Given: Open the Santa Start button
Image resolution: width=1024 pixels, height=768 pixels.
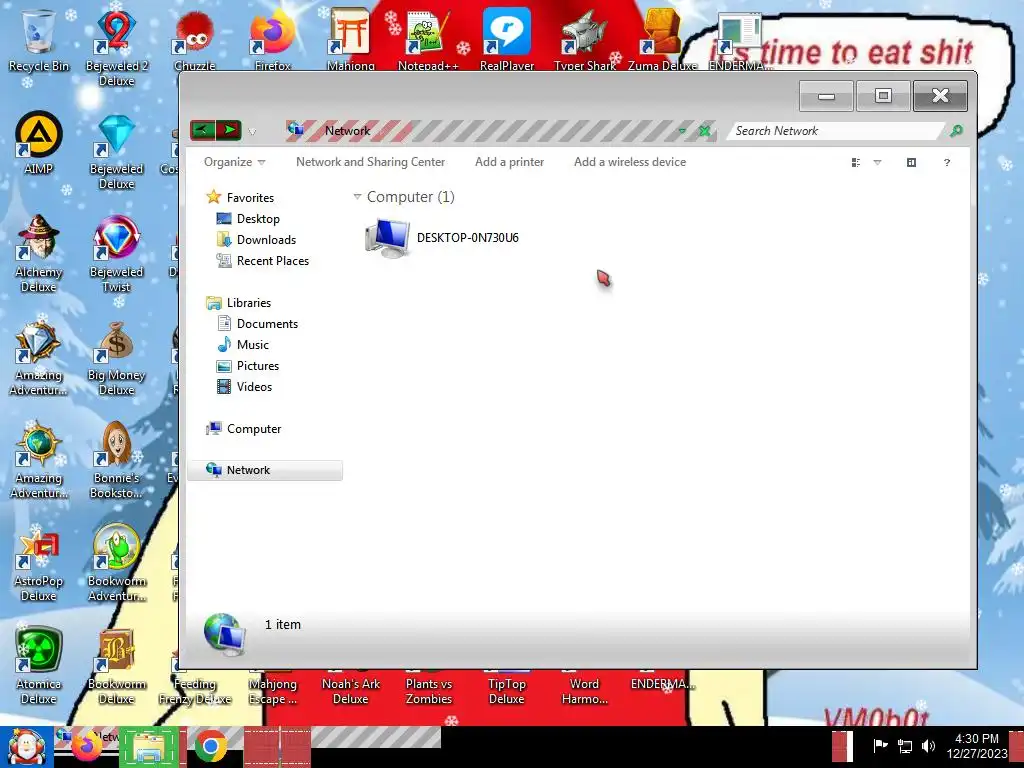Looking at the screenshot, I should coord(26,747).
